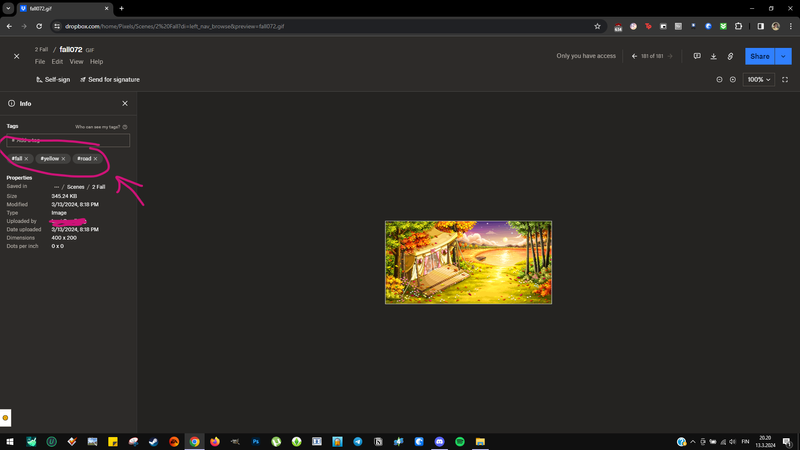Remove the #road tag
The image size is (800, 450).
[95, 159]
